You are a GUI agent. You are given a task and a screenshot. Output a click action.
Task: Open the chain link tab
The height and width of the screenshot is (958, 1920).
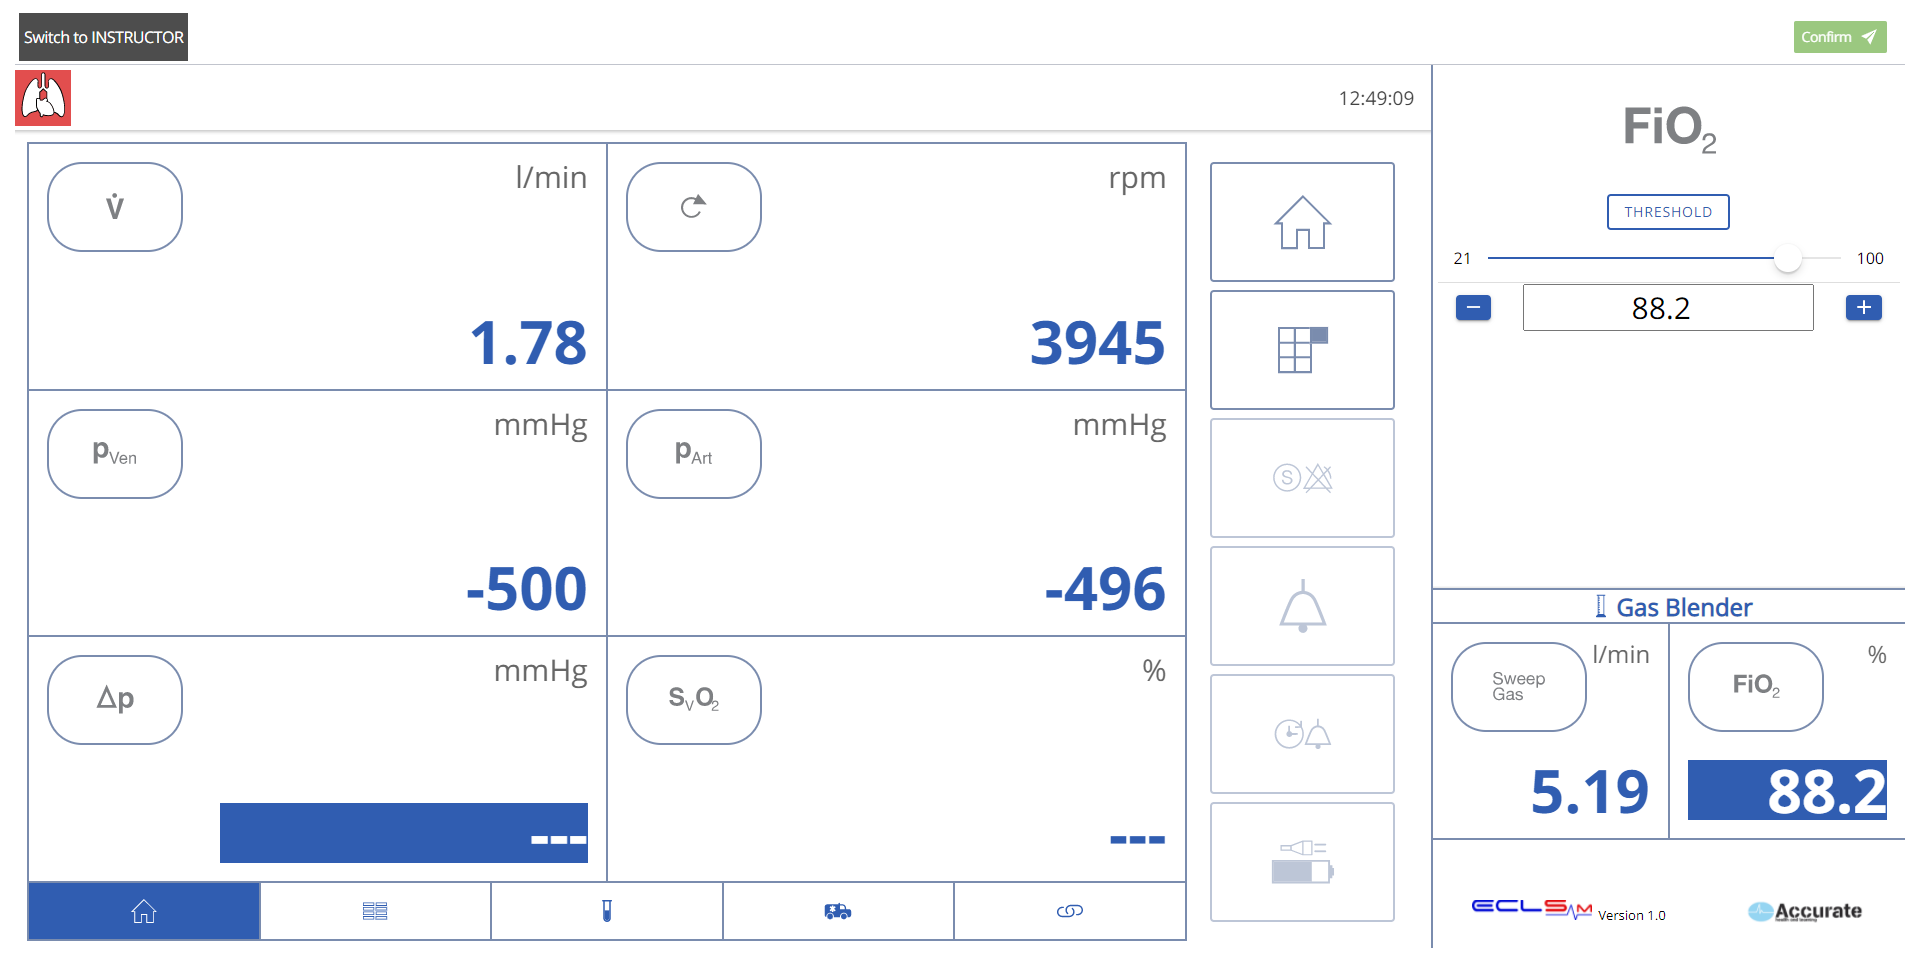tap(1069, 911)
